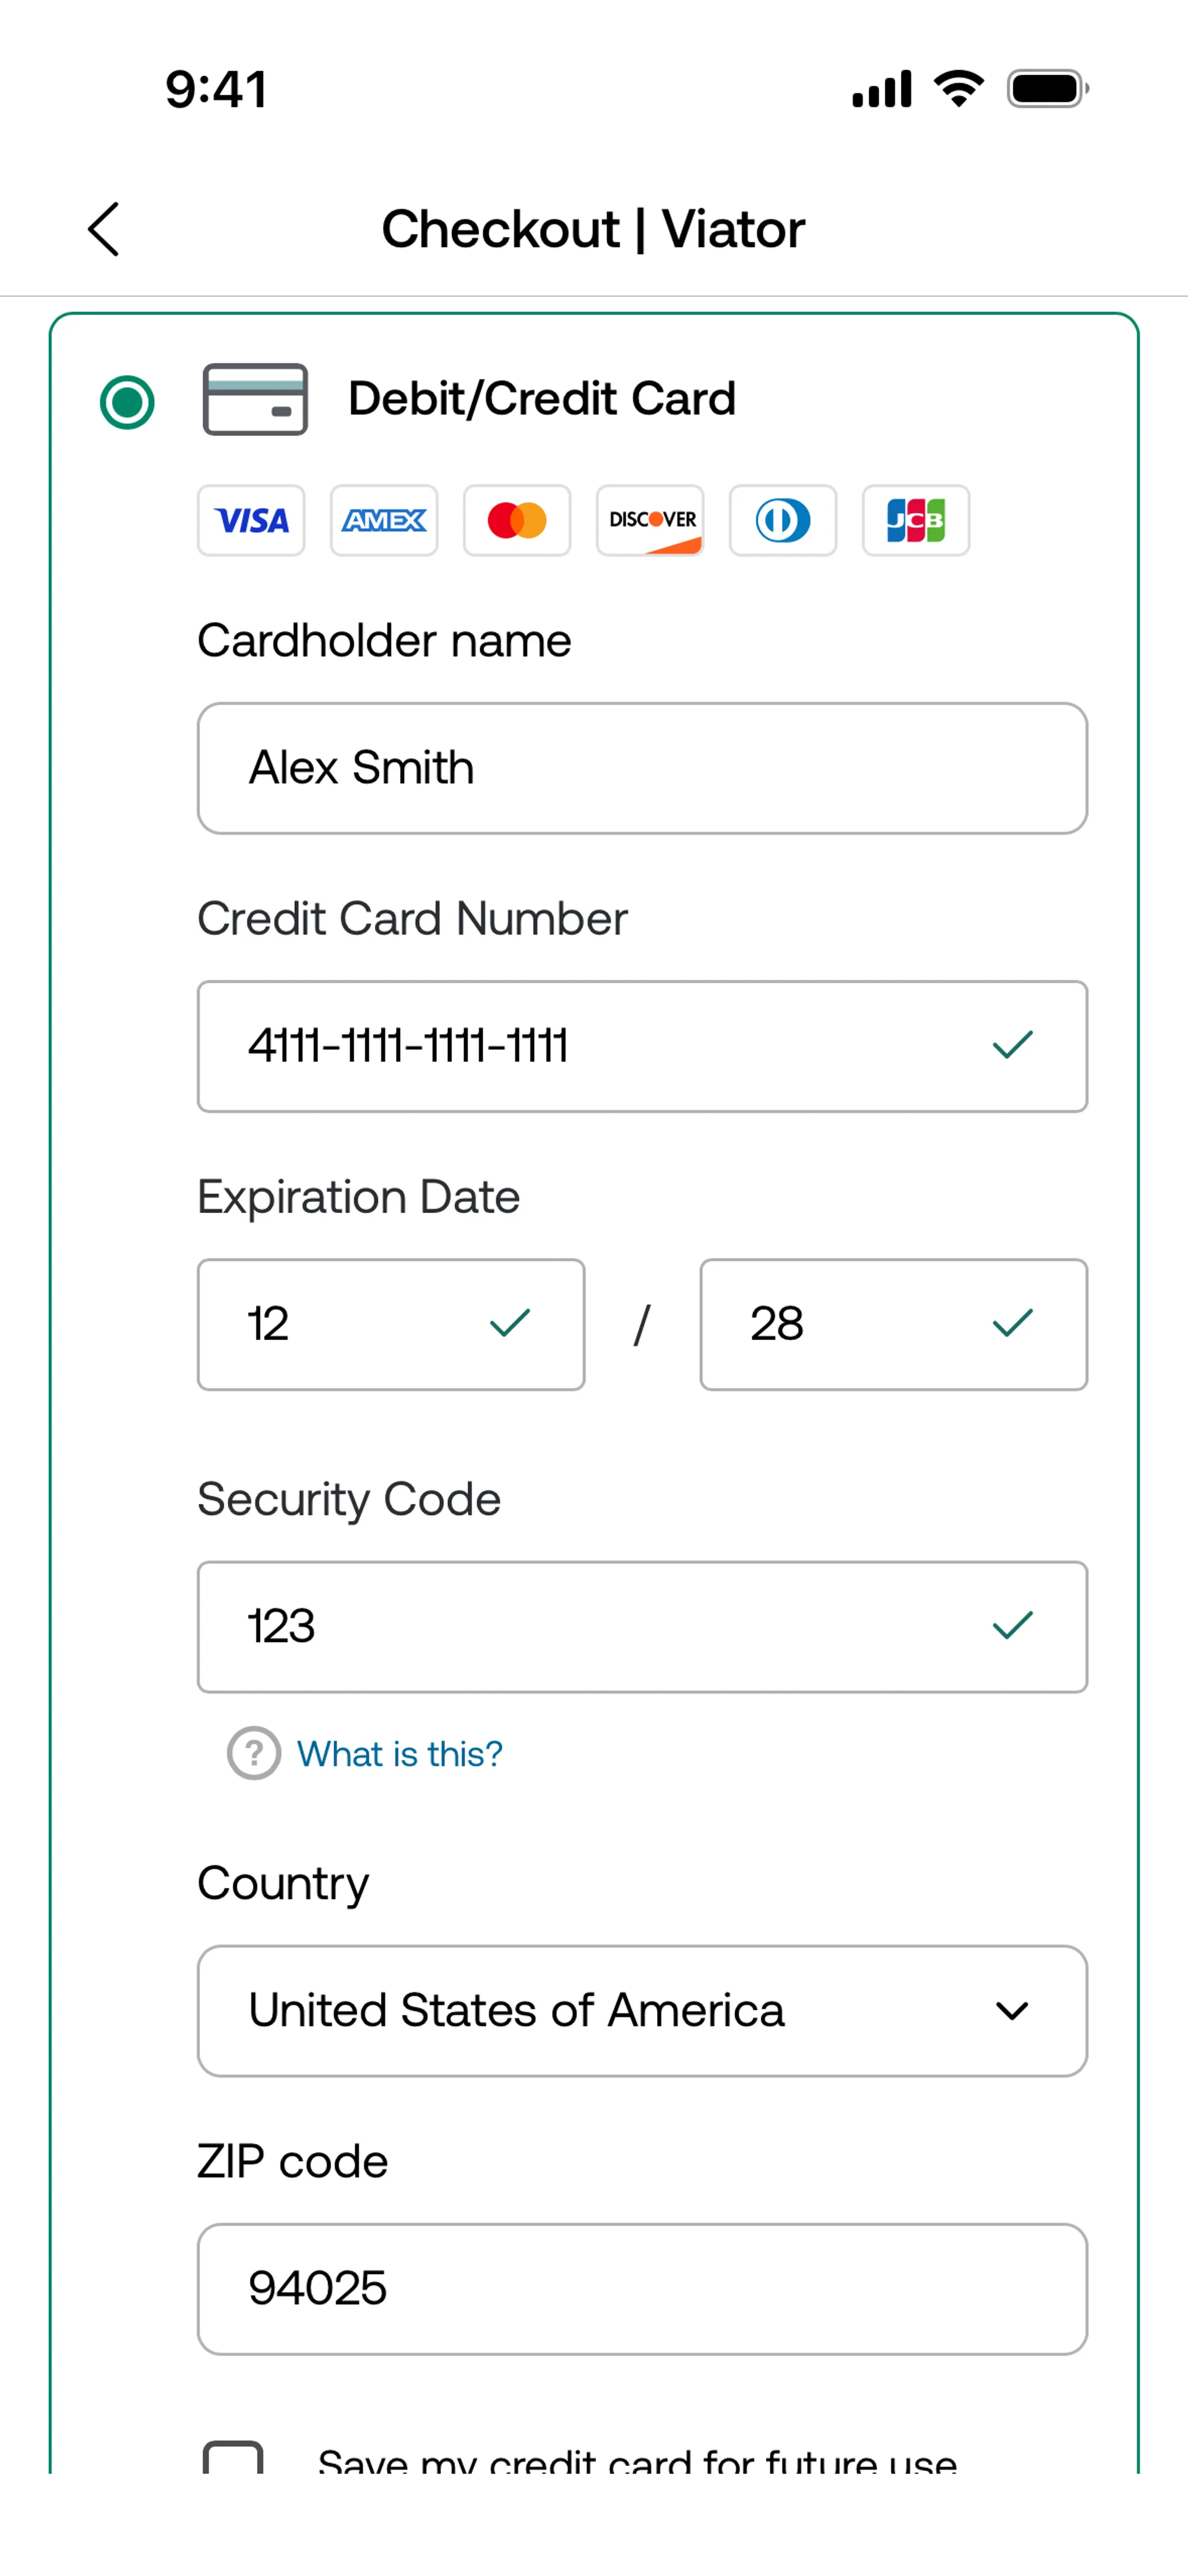The image size is (1188, 2576).
Task: Tap the ZIP code field
Action: (x=642, y=2288)
